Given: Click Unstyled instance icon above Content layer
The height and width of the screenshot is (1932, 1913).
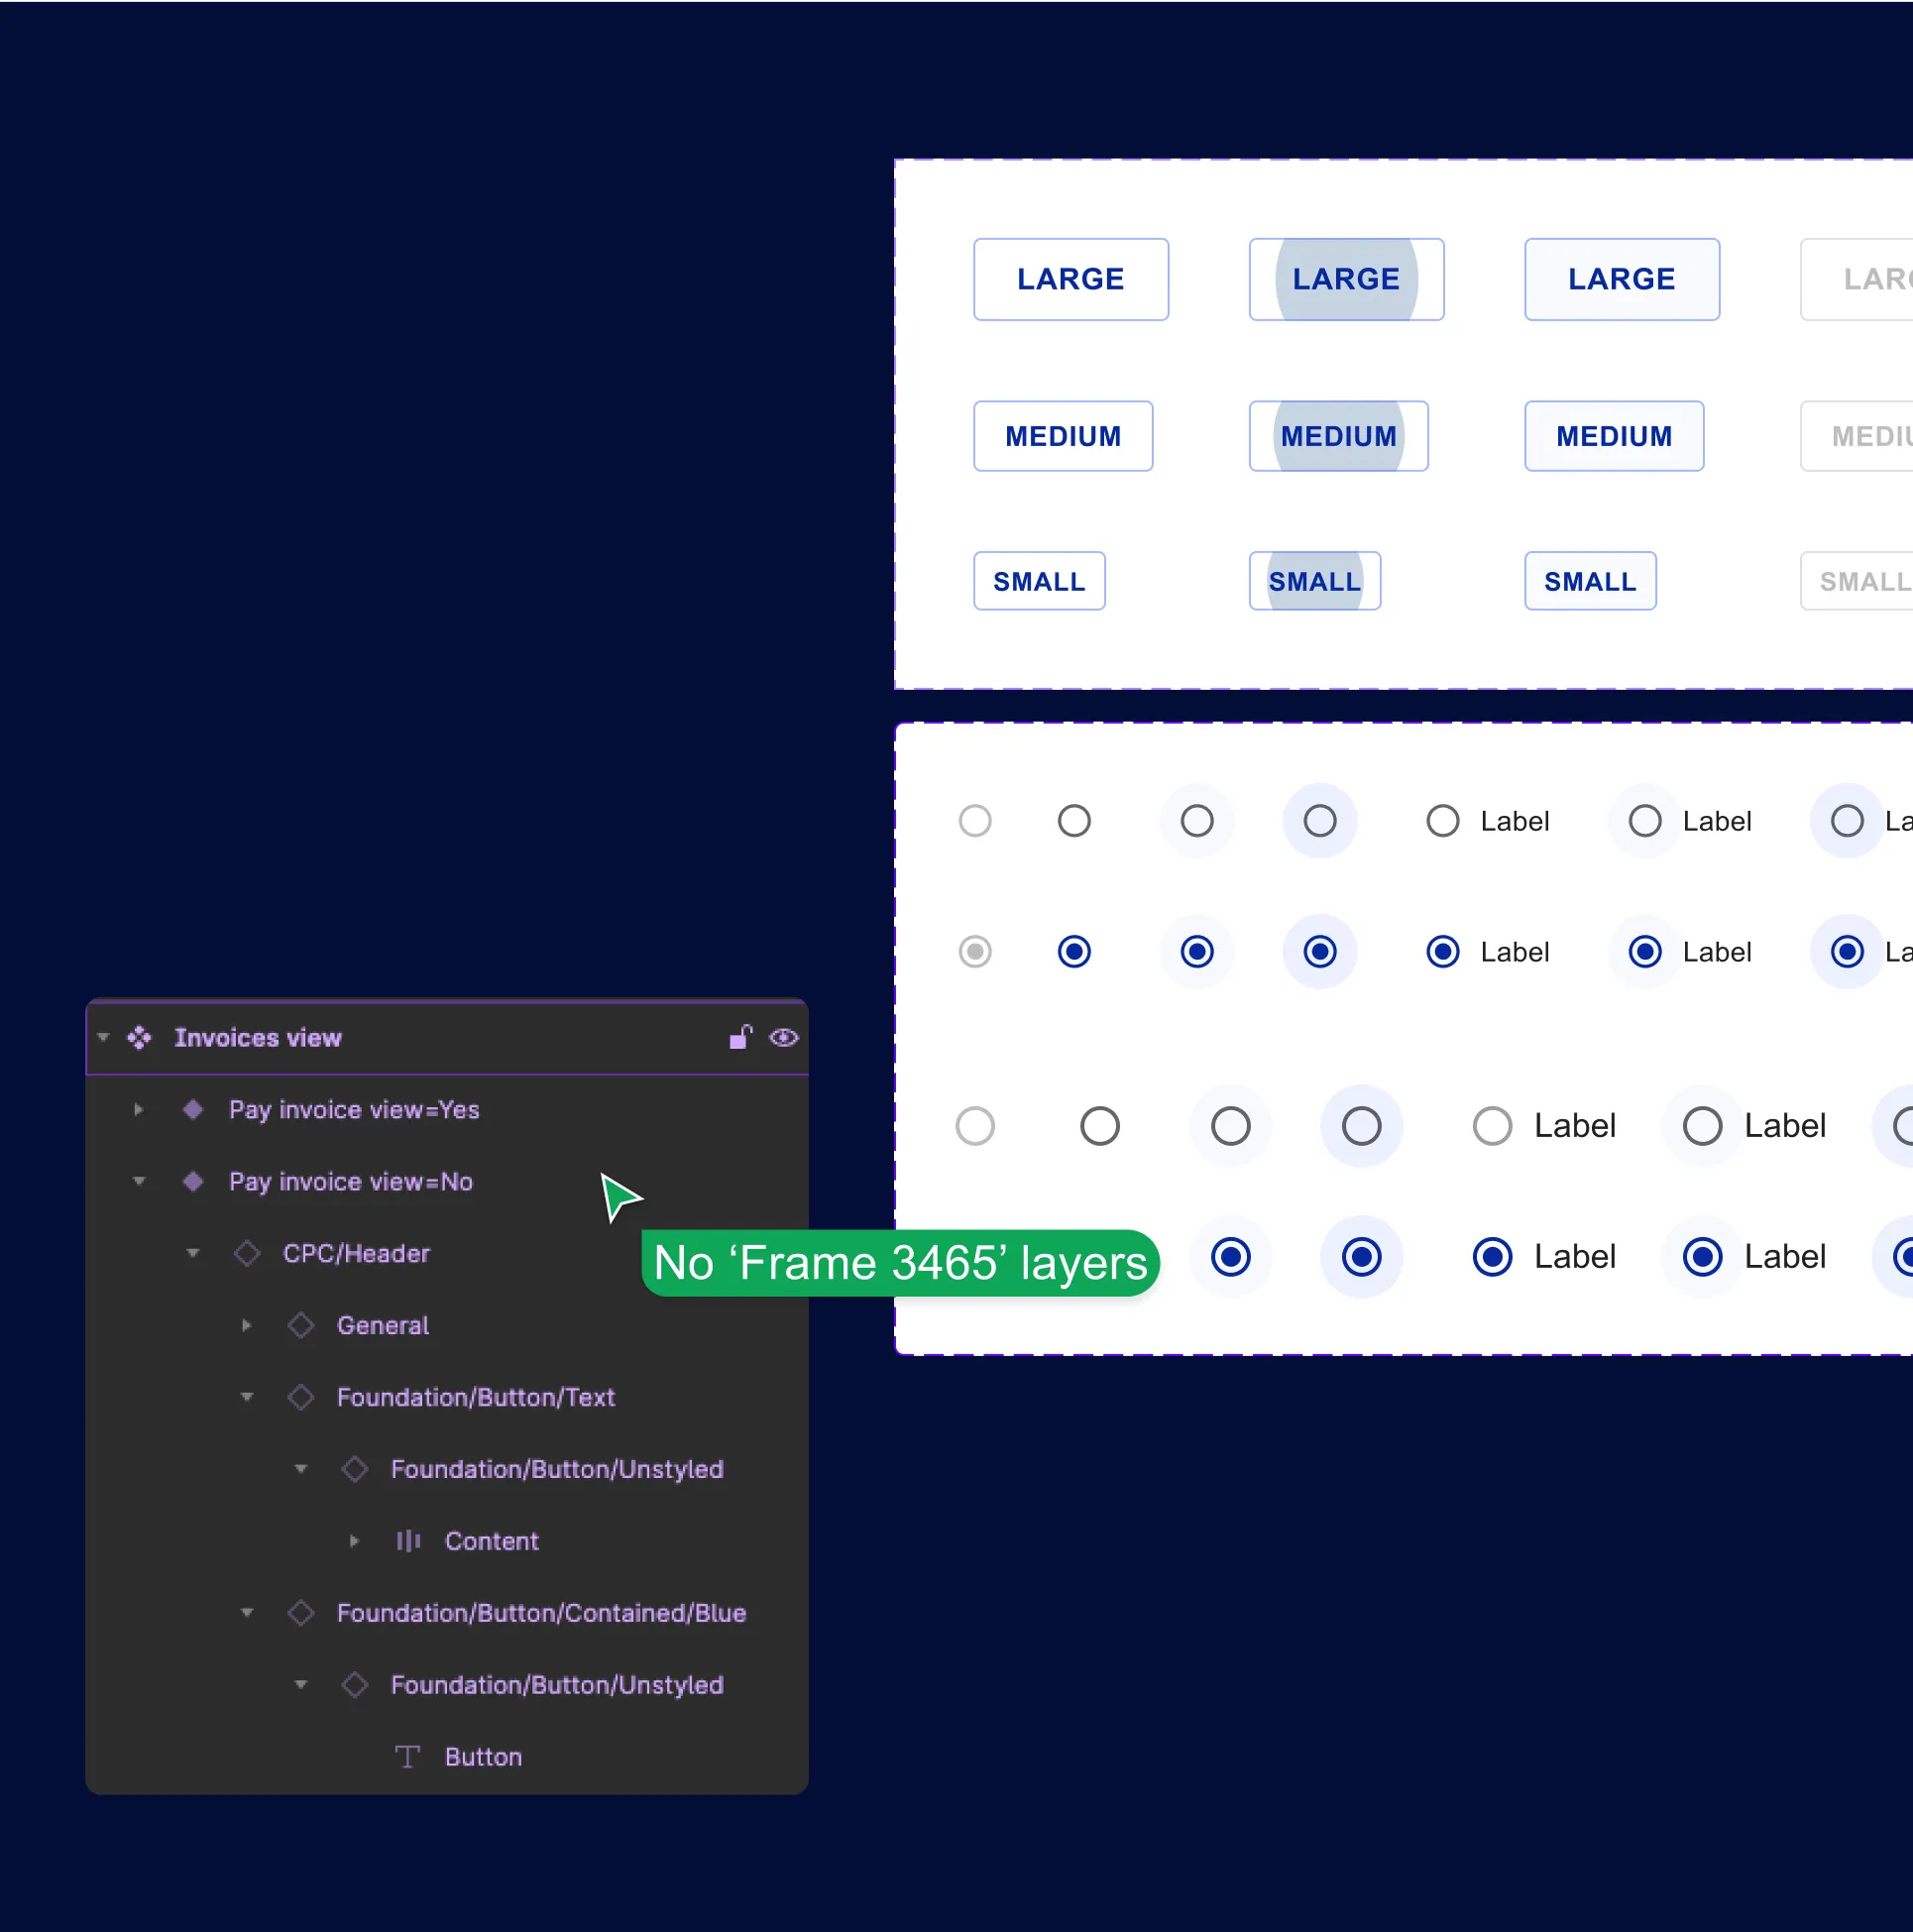Looking at the screenshot, I should [355, 1469].
